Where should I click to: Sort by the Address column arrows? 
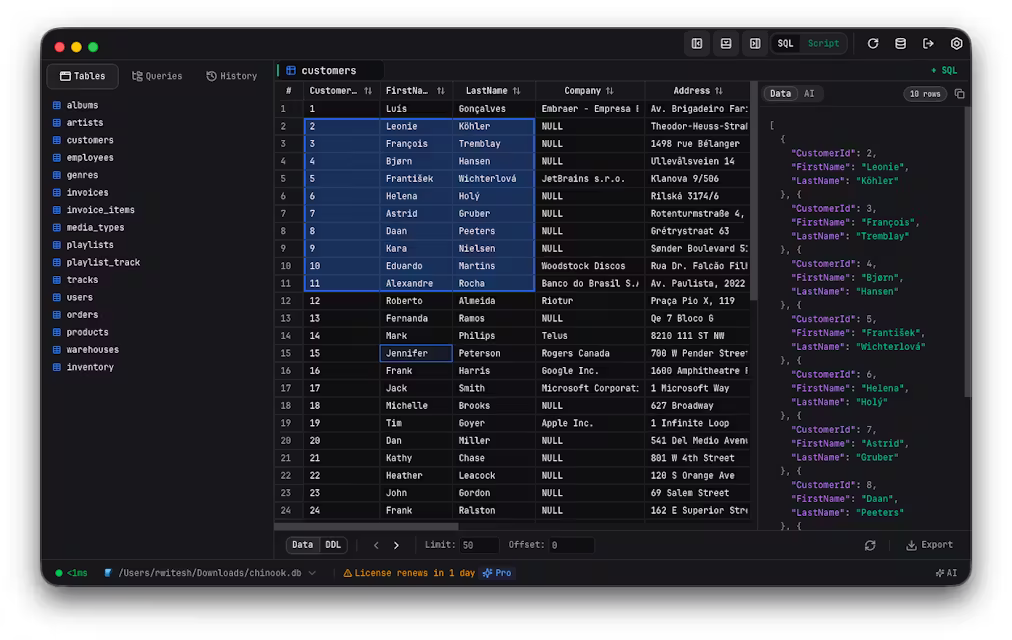(x=719, y=91)
